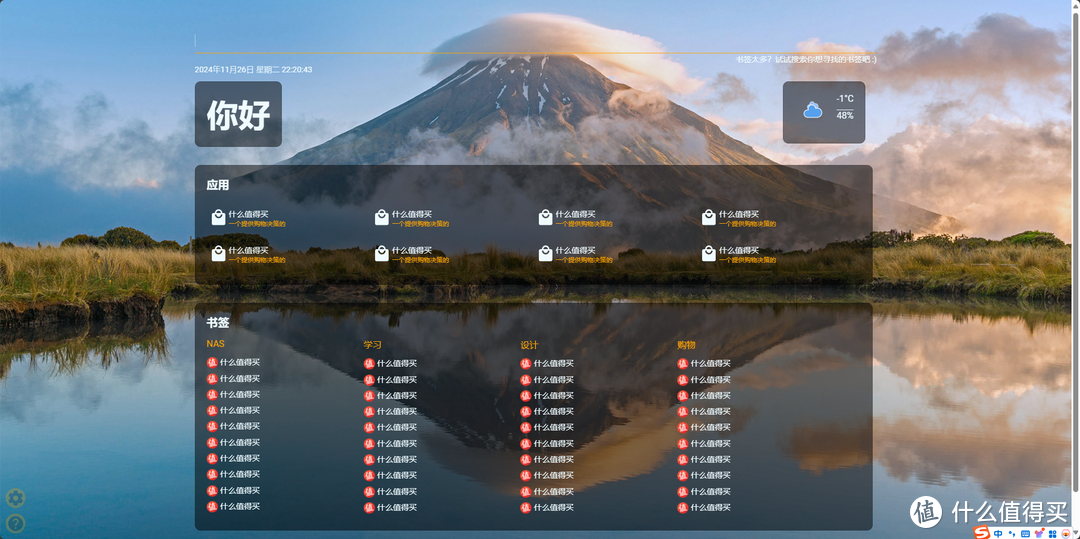Open third app tile's bag icon in bottom row

click(546, 254)
